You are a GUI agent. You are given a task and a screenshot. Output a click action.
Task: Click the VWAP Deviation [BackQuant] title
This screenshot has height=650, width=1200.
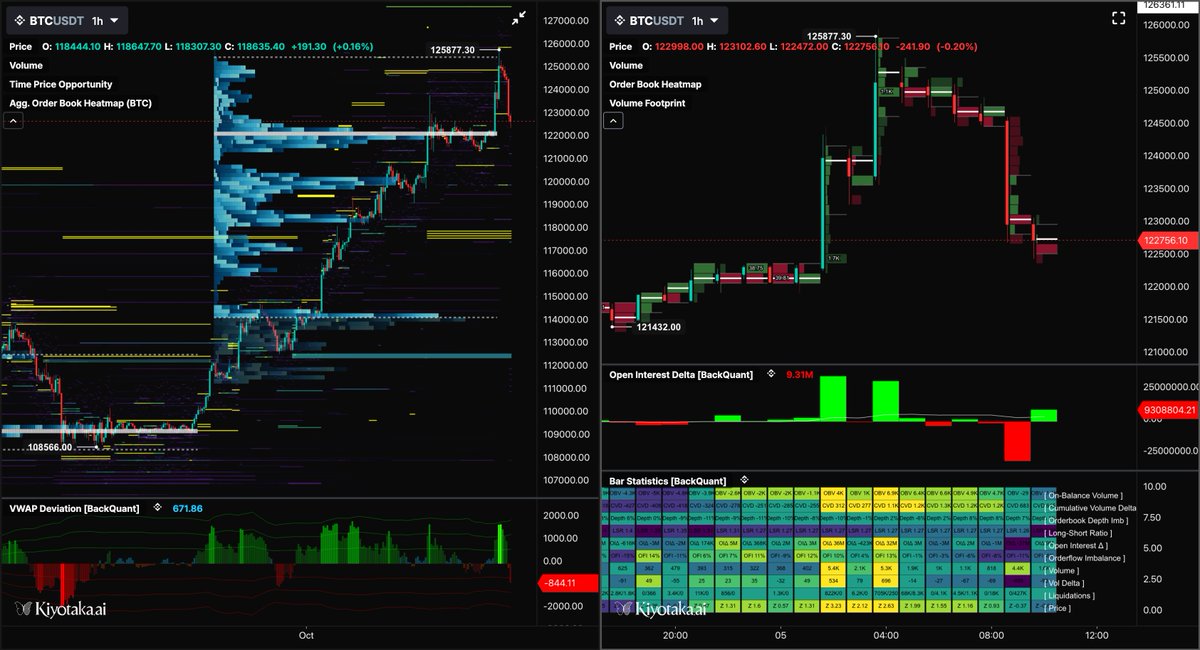tap(75, 509)
